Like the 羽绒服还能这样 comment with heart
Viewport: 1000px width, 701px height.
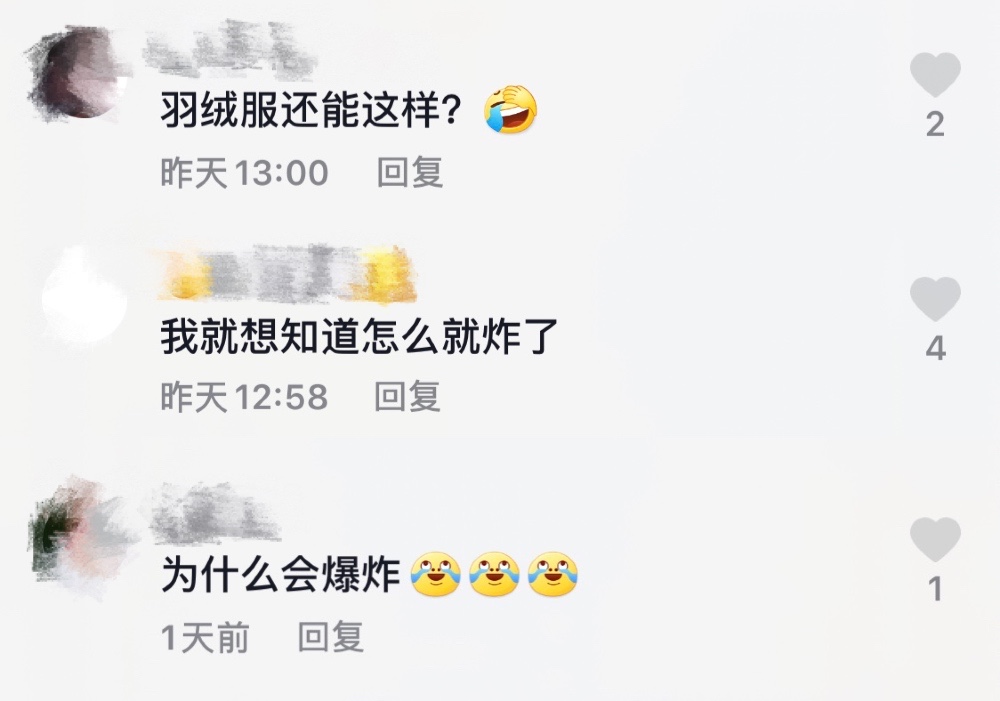(935, 75)
